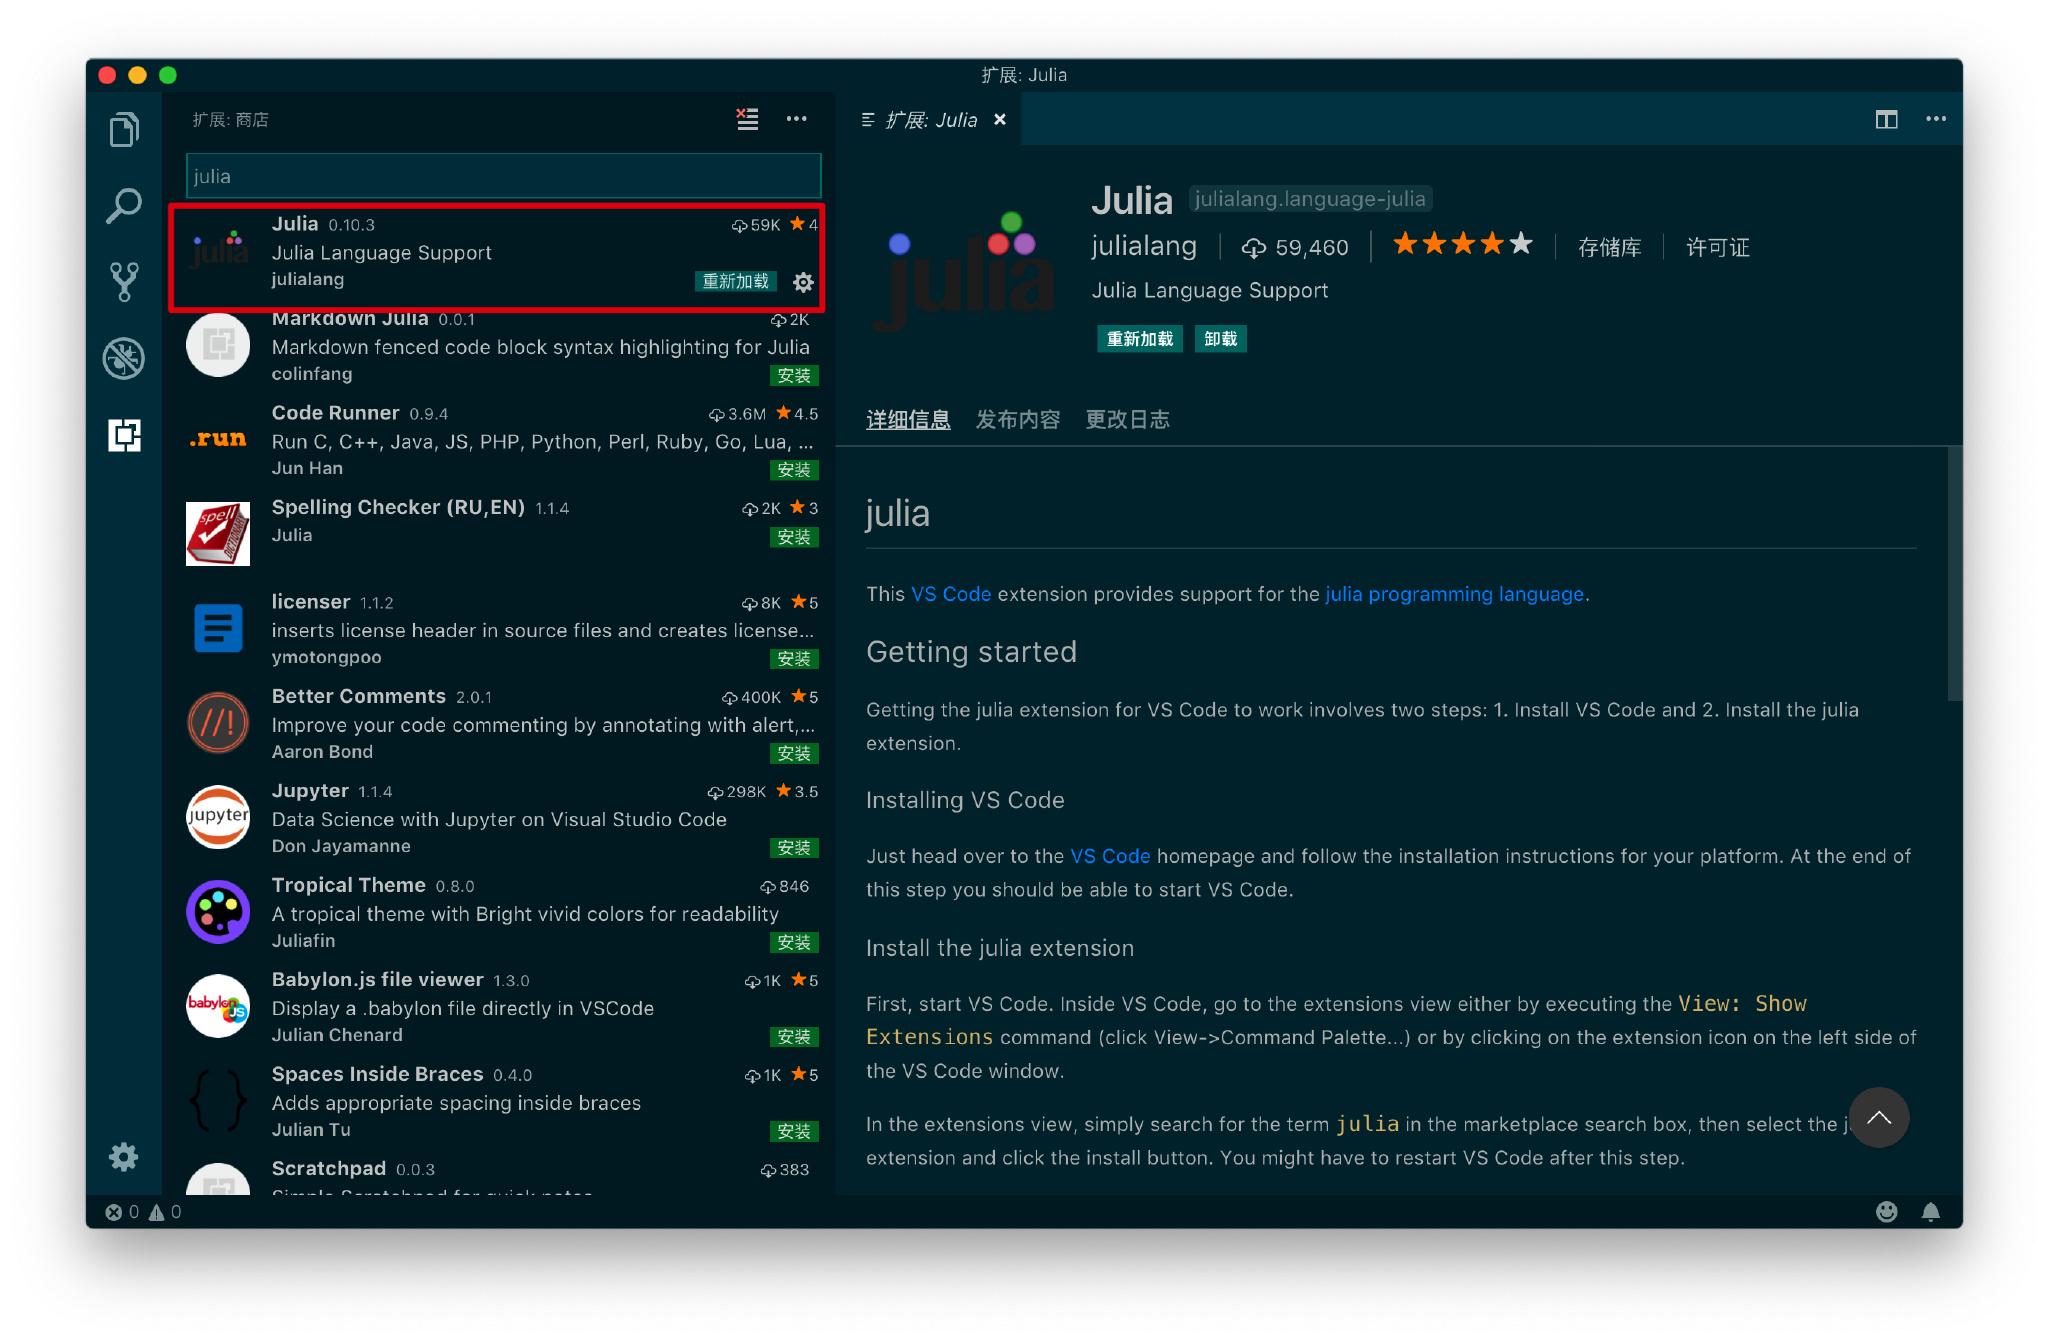Click the scroll-to-top arrow button
The image size is (2048, 1341).
click(x=1878, y=1117)
